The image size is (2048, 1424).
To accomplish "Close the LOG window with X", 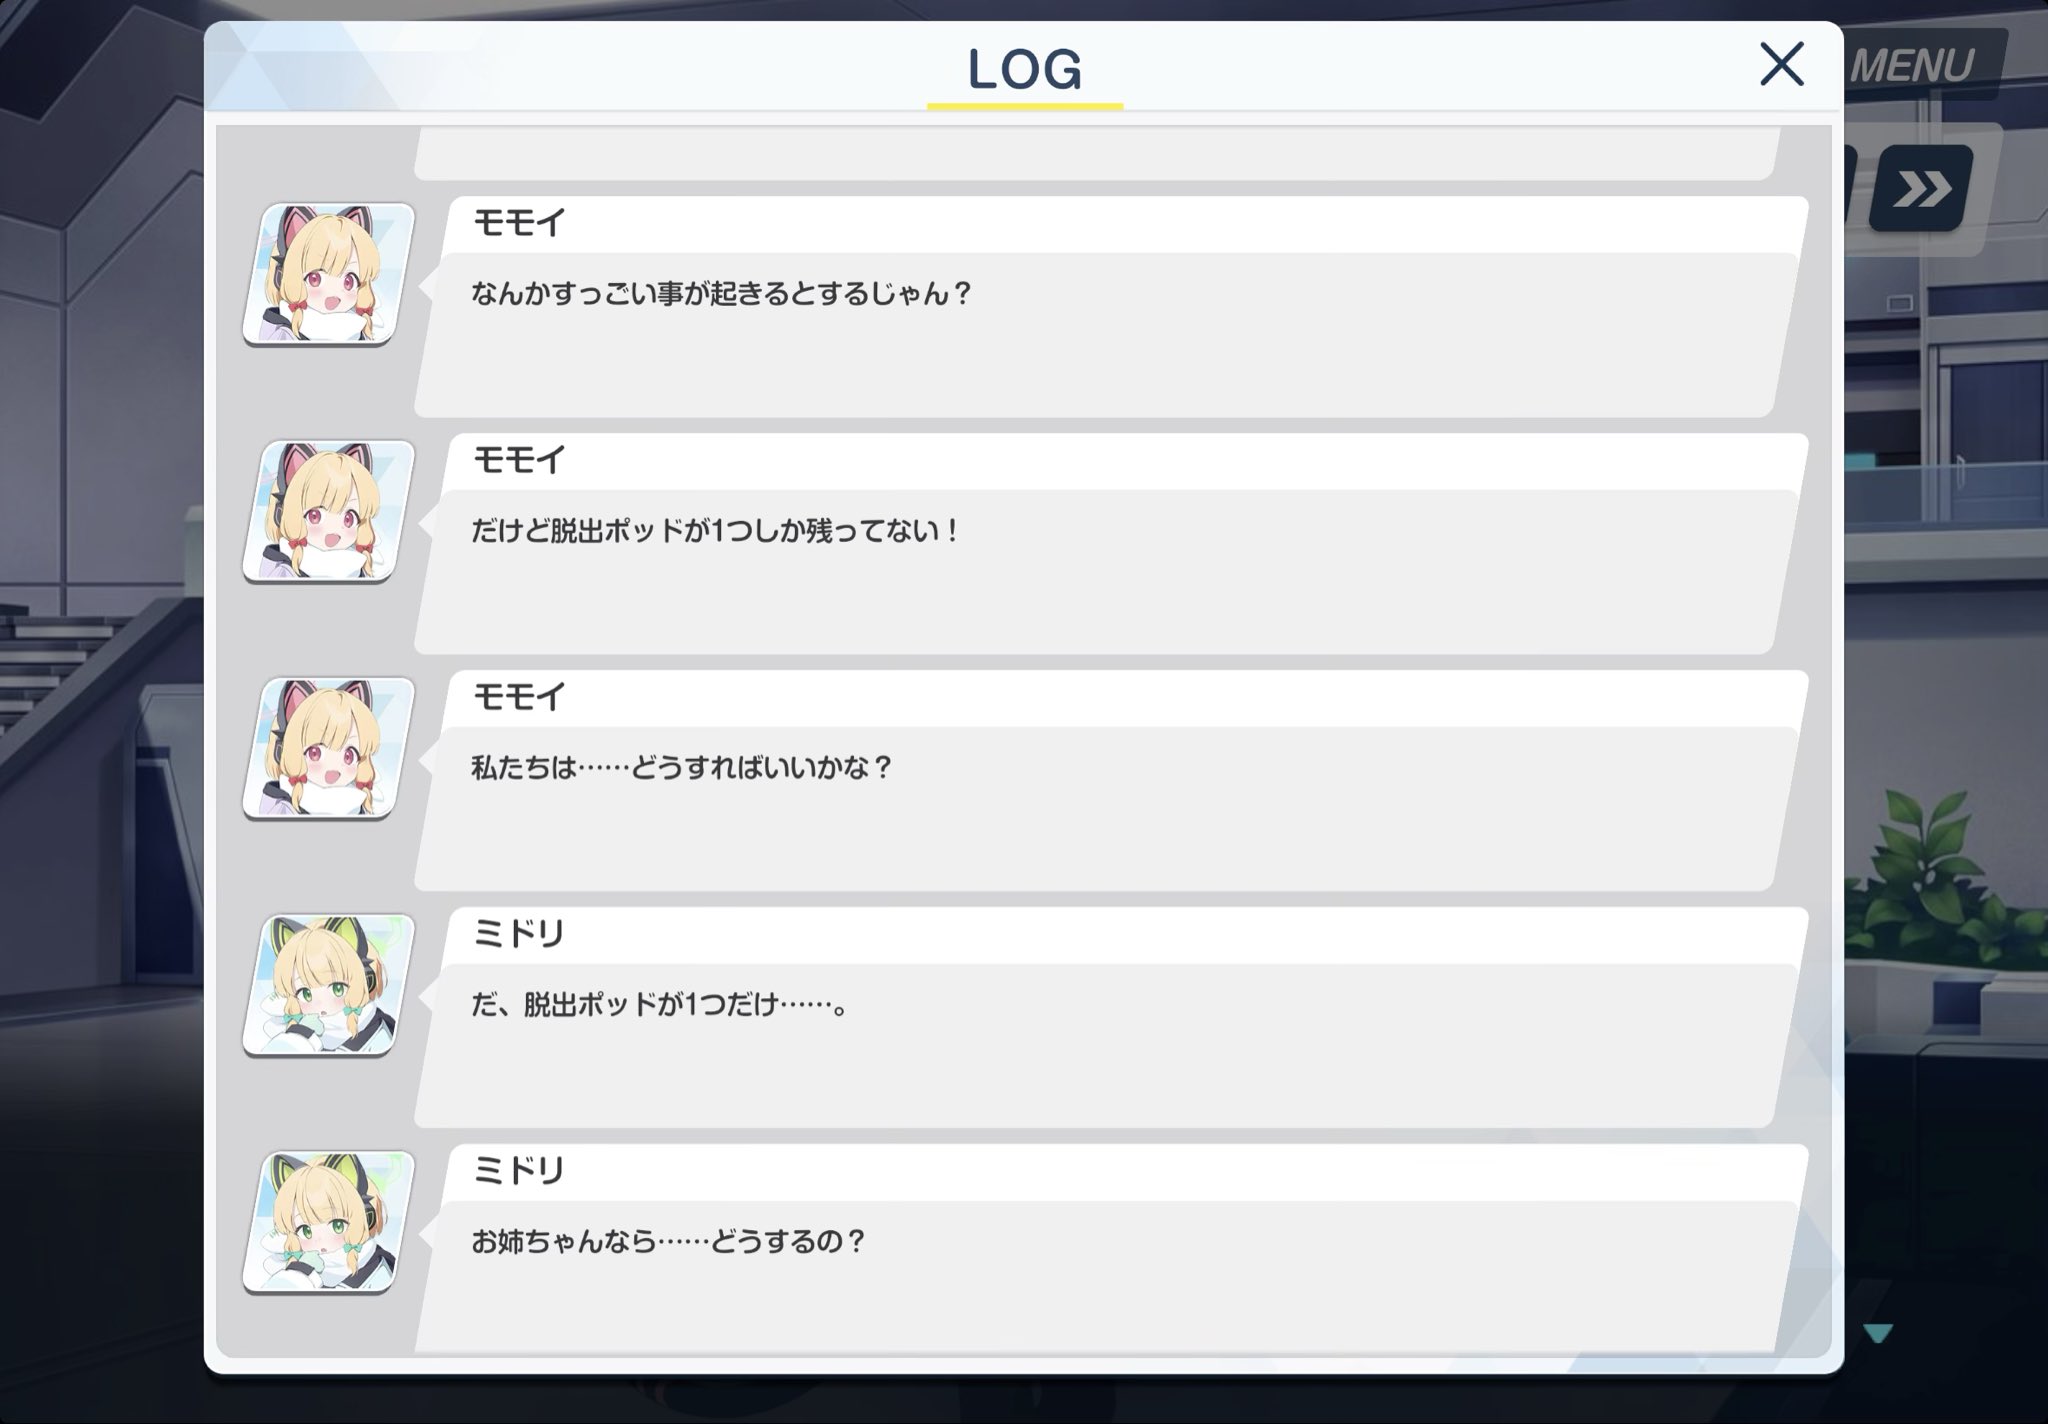I will (x=1781, y=64).
